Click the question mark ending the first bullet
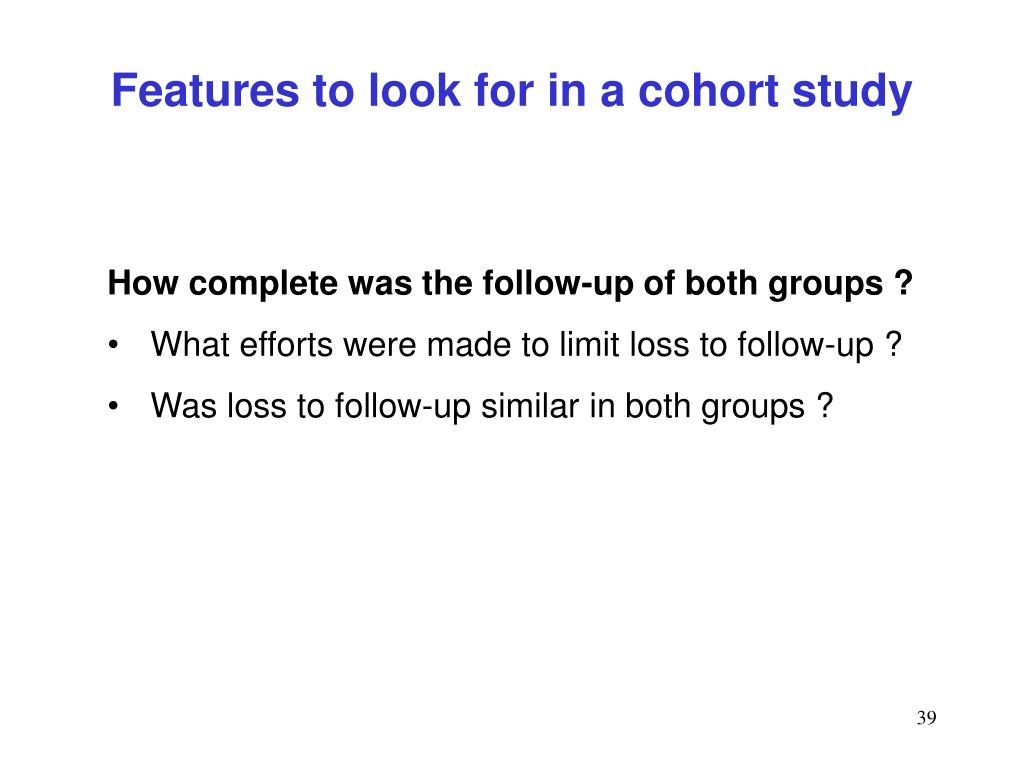The width and height of the screenshot is (1024, 768). (893, 344)
